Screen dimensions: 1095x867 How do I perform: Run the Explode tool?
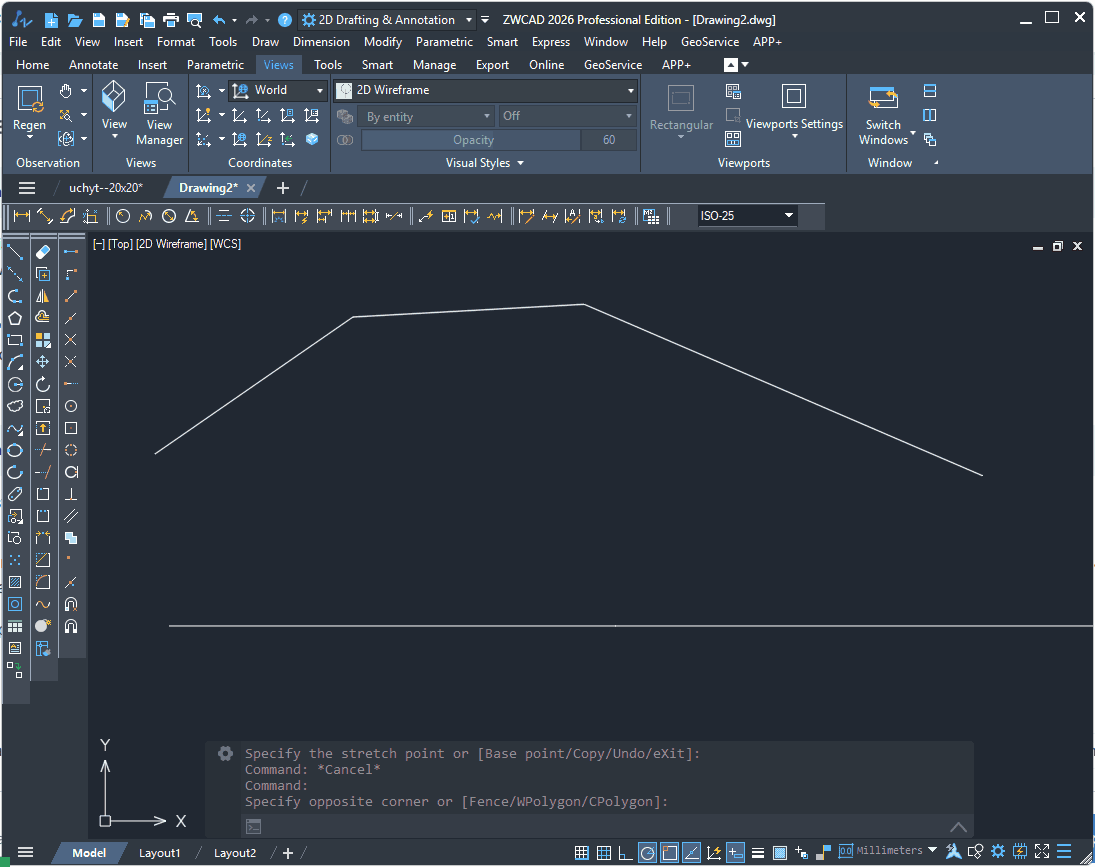(x=43, y=626)
